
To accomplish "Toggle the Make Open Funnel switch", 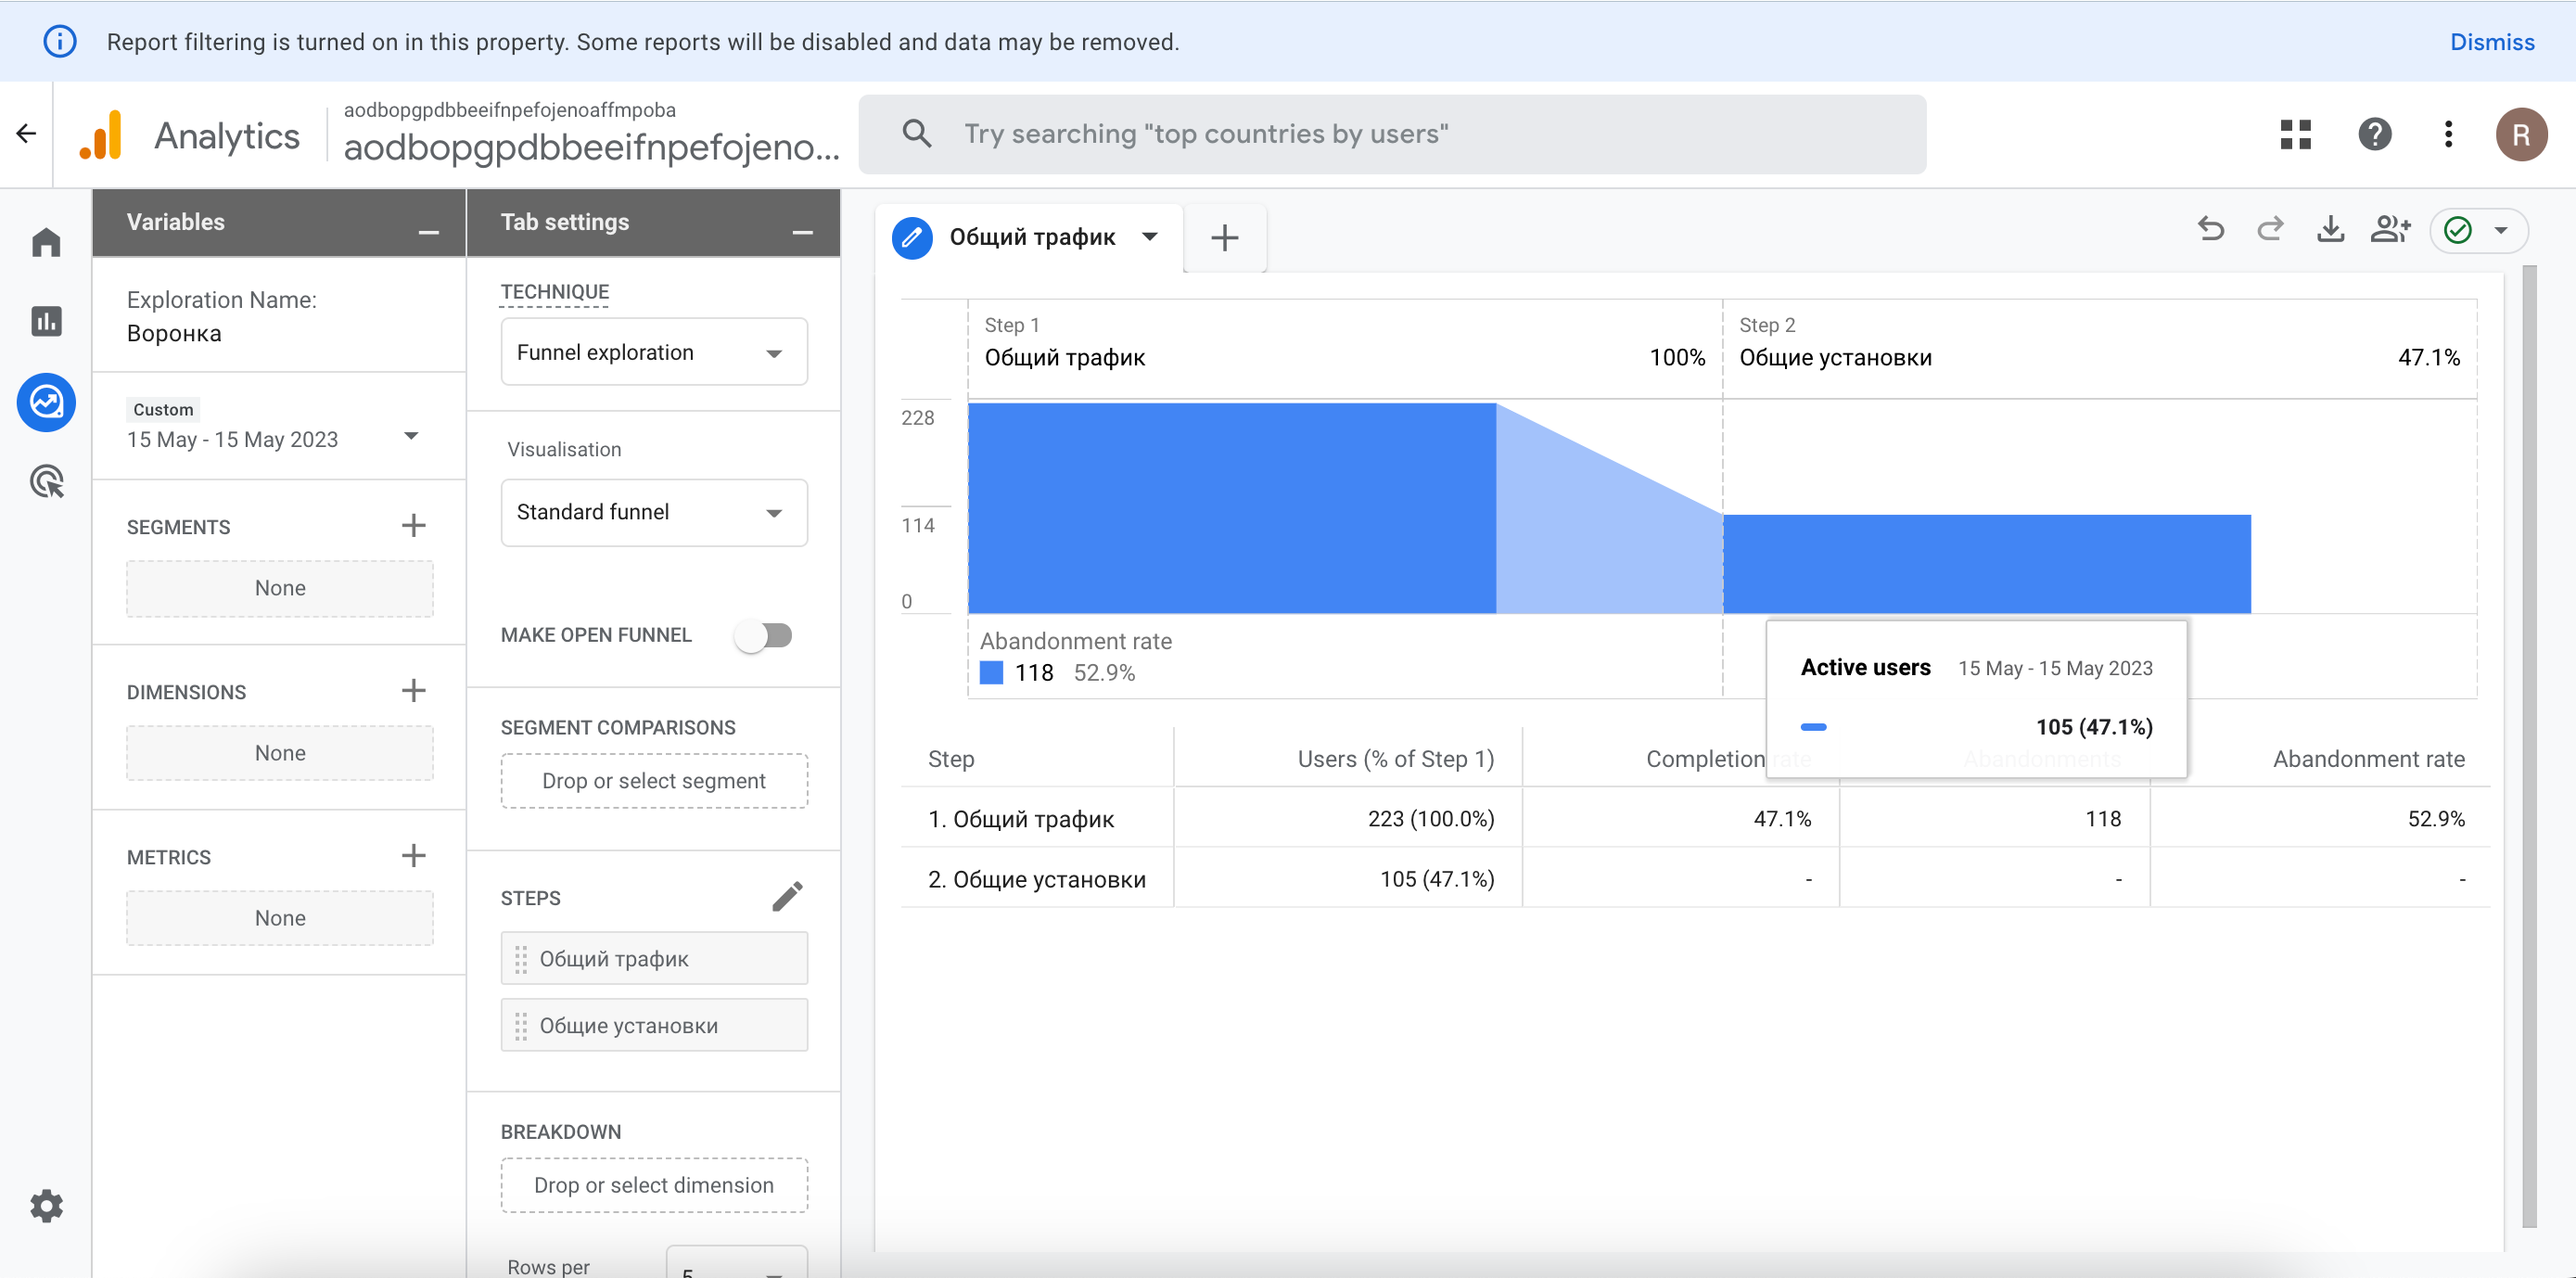I will click(764, 635).
